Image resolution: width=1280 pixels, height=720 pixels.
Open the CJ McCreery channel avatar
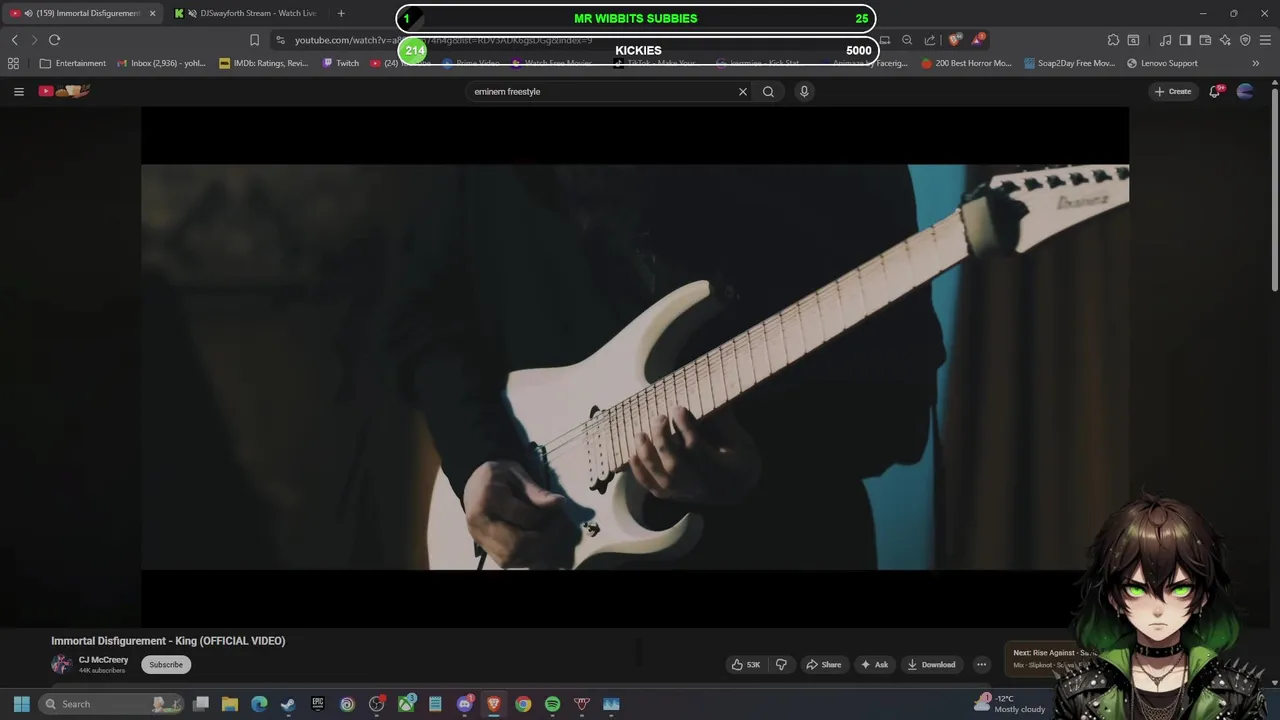(61, 664)
